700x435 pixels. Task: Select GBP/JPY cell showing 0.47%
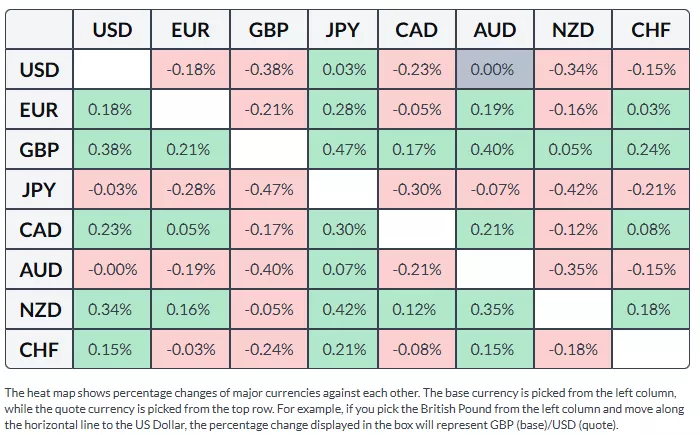pos(343,150)
